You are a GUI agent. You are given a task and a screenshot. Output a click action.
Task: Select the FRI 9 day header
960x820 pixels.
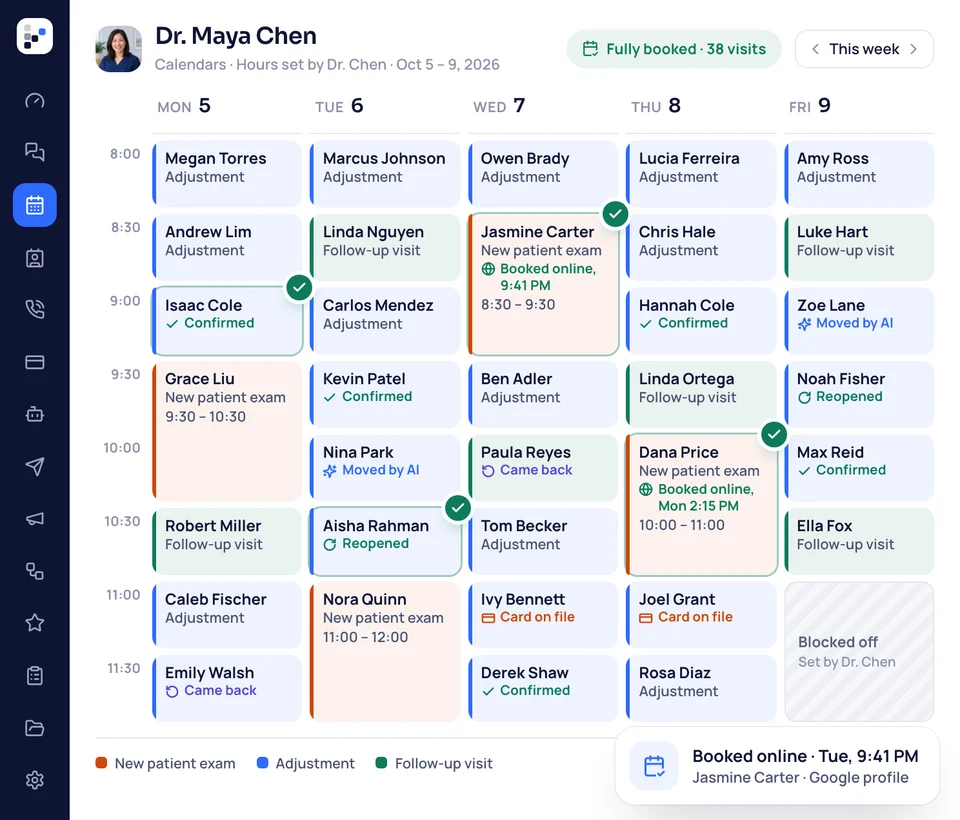point(809,106)
